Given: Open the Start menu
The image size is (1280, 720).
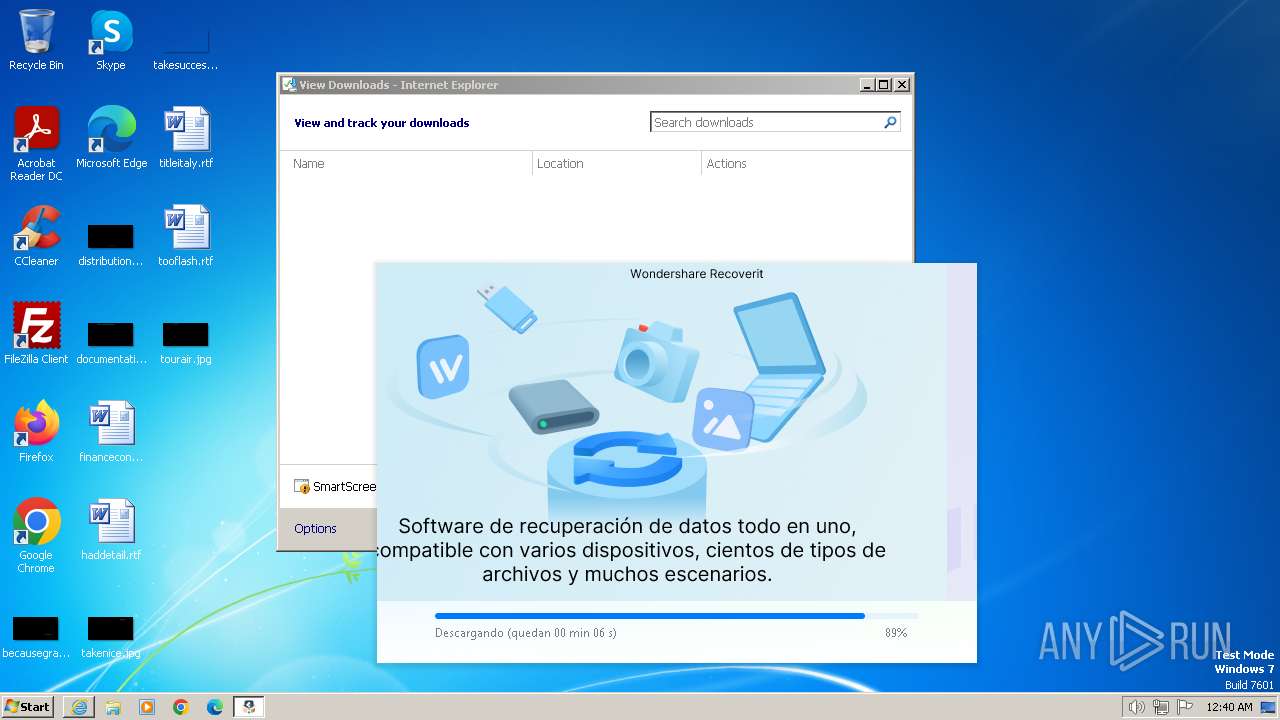Looking at the screenshot, I should (x=28, y=707).
